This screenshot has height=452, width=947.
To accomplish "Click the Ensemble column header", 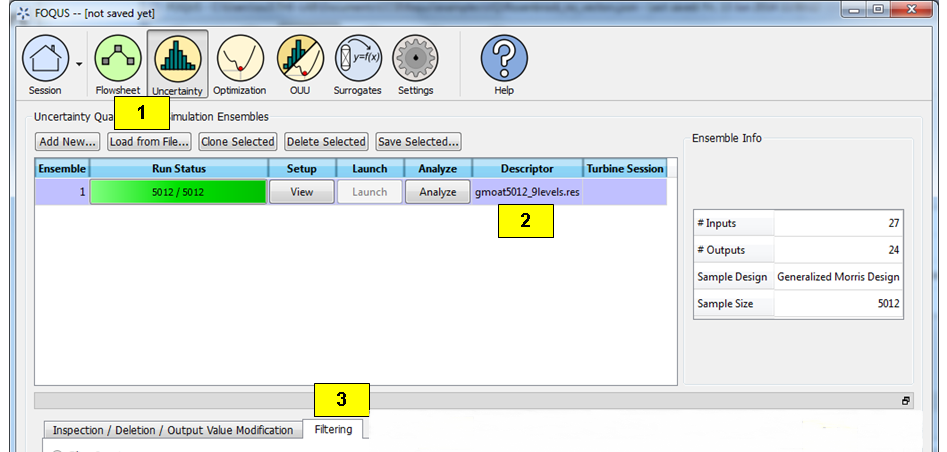I will pyautogui.click(x=62, y=169).
